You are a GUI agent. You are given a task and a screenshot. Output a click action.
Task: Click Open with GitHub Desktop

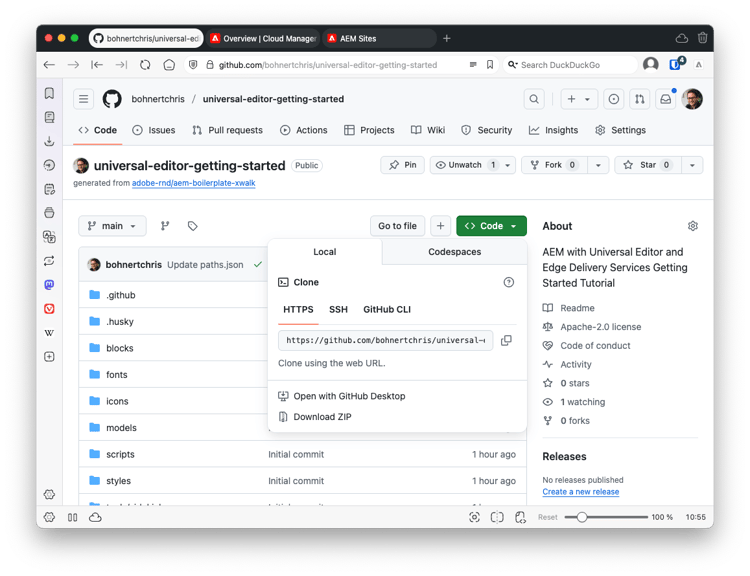point(342,396)
